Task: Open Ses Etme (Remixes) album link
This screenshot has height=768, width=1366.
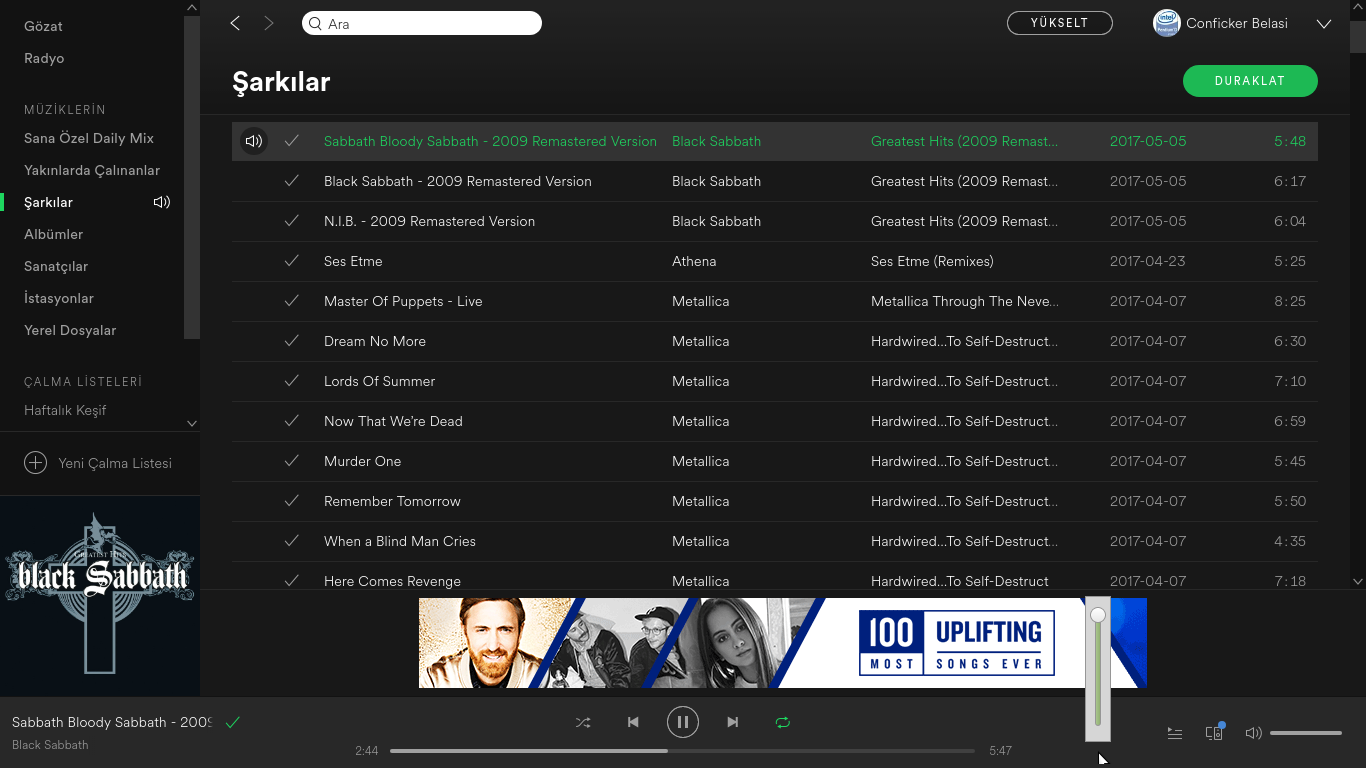Action: [x=932, y=261]
